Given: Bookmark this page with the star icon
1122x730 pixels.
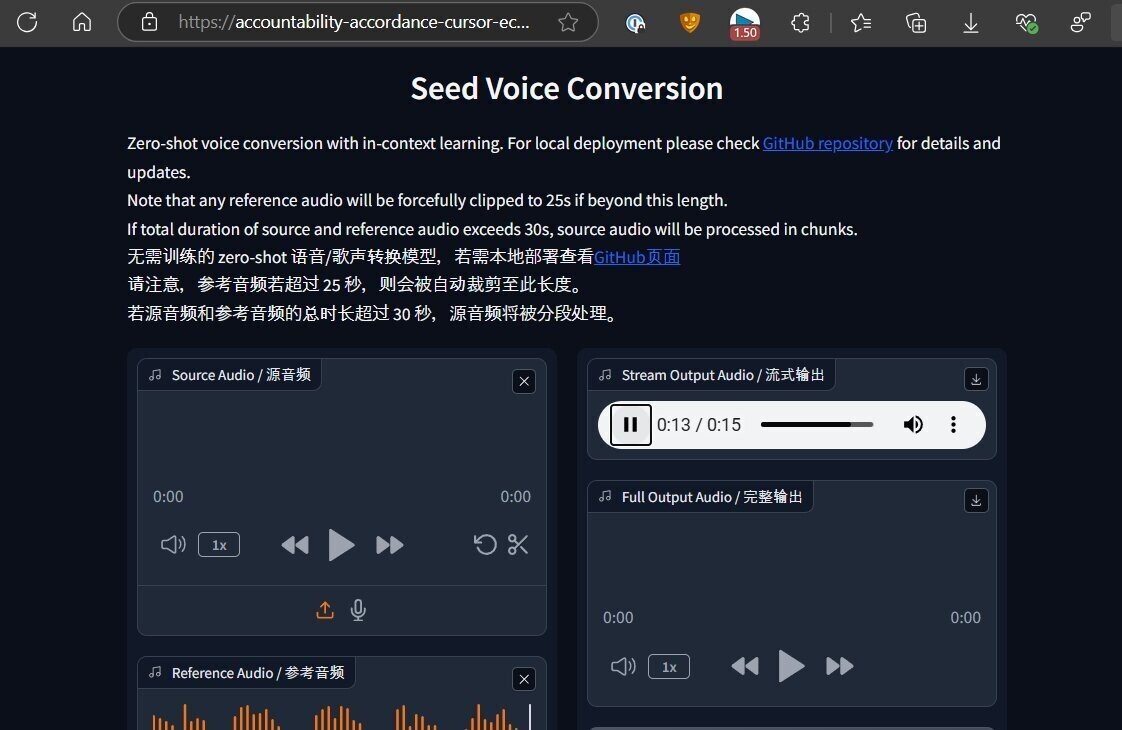Looking at the screenshot, I should point(567,22).
